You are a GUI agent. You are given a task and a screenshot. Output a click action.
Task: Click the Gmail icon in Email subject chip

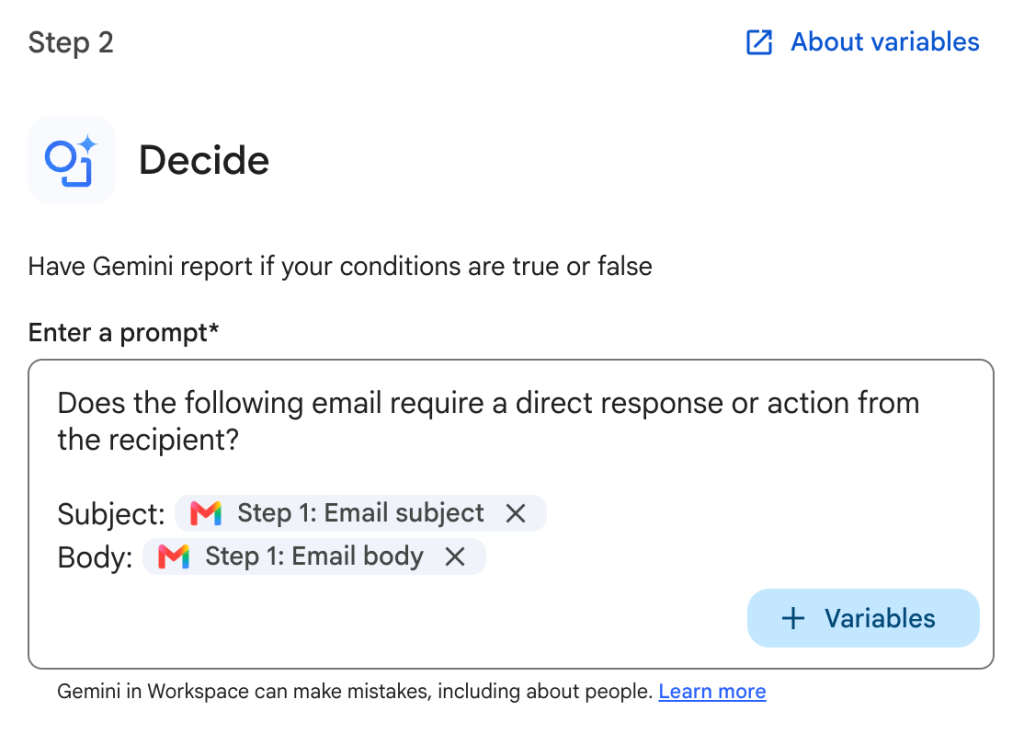coord(206,513)
